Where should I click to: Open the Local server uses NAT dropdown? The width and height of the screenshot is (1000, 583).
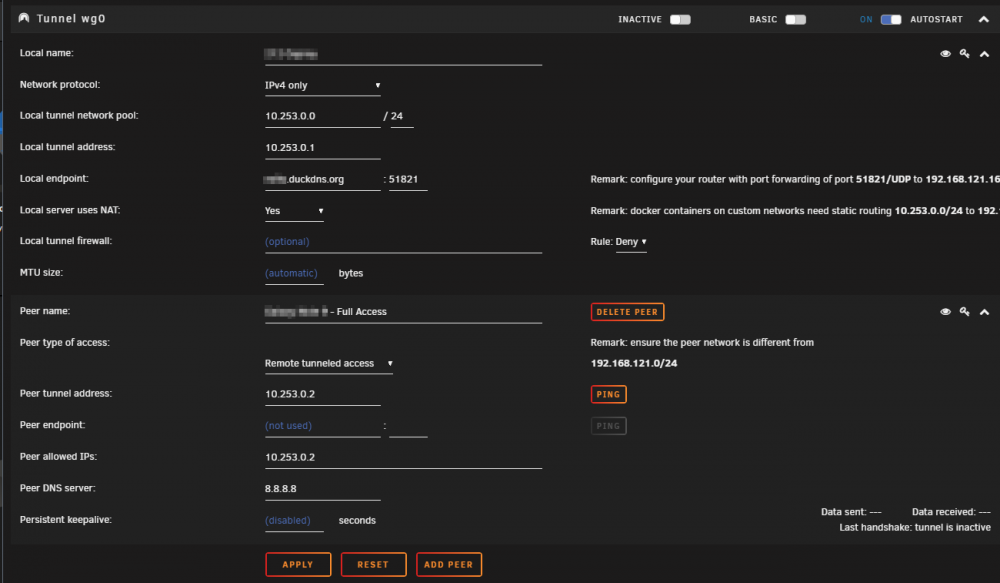pyautogui.click(x=294, y=211)
